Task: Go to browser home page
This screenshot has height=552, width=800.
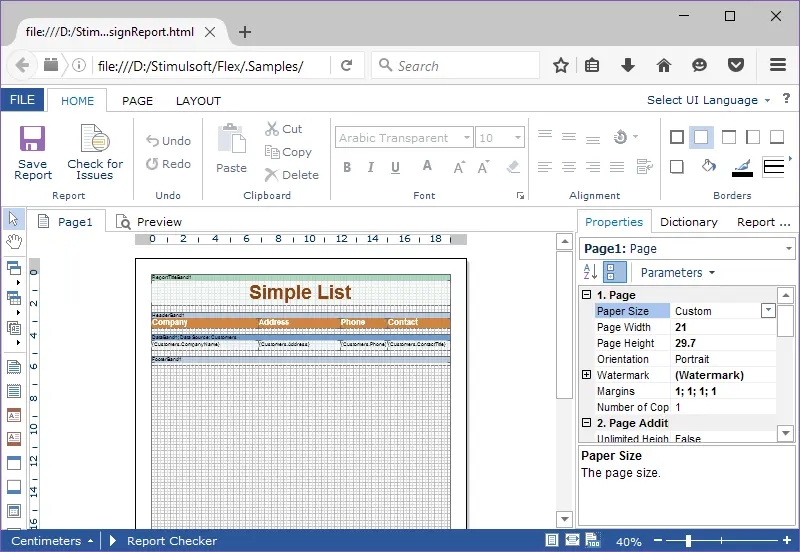Action: pyautogui.click(x=663, y=65)
